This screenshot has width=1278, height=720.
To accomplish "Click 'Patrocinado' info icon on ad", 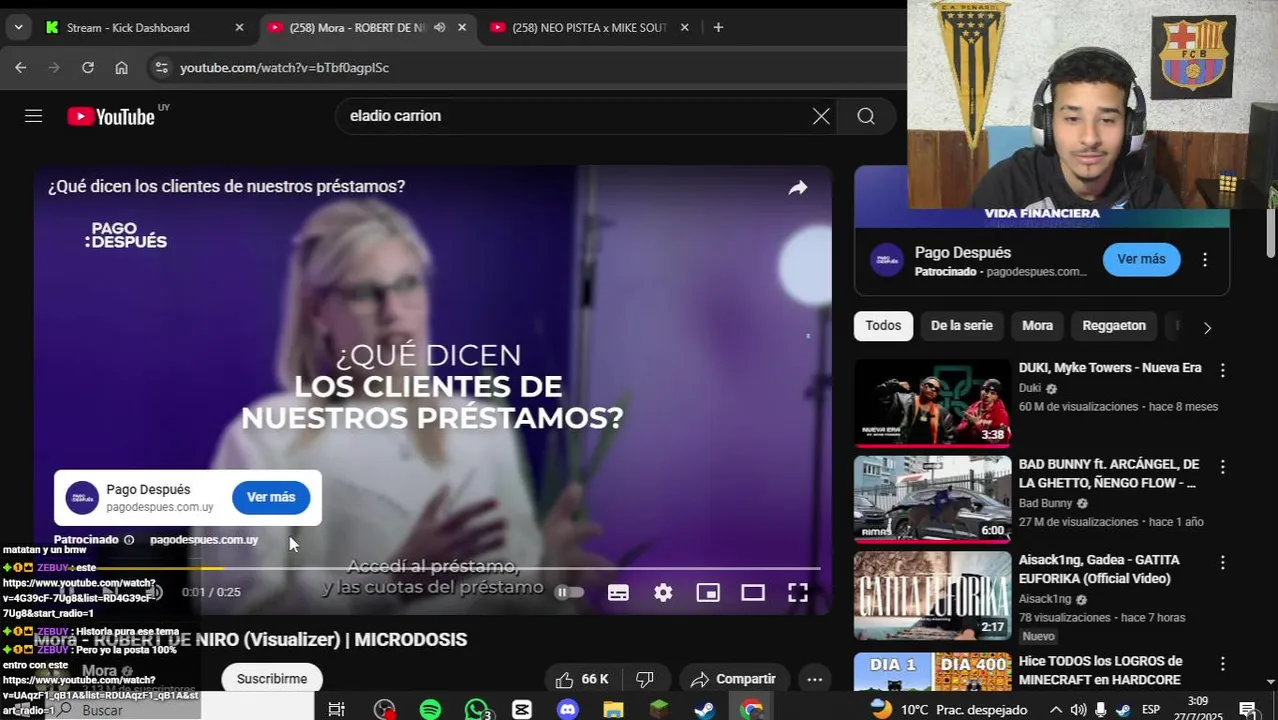I will coord(128,540).
